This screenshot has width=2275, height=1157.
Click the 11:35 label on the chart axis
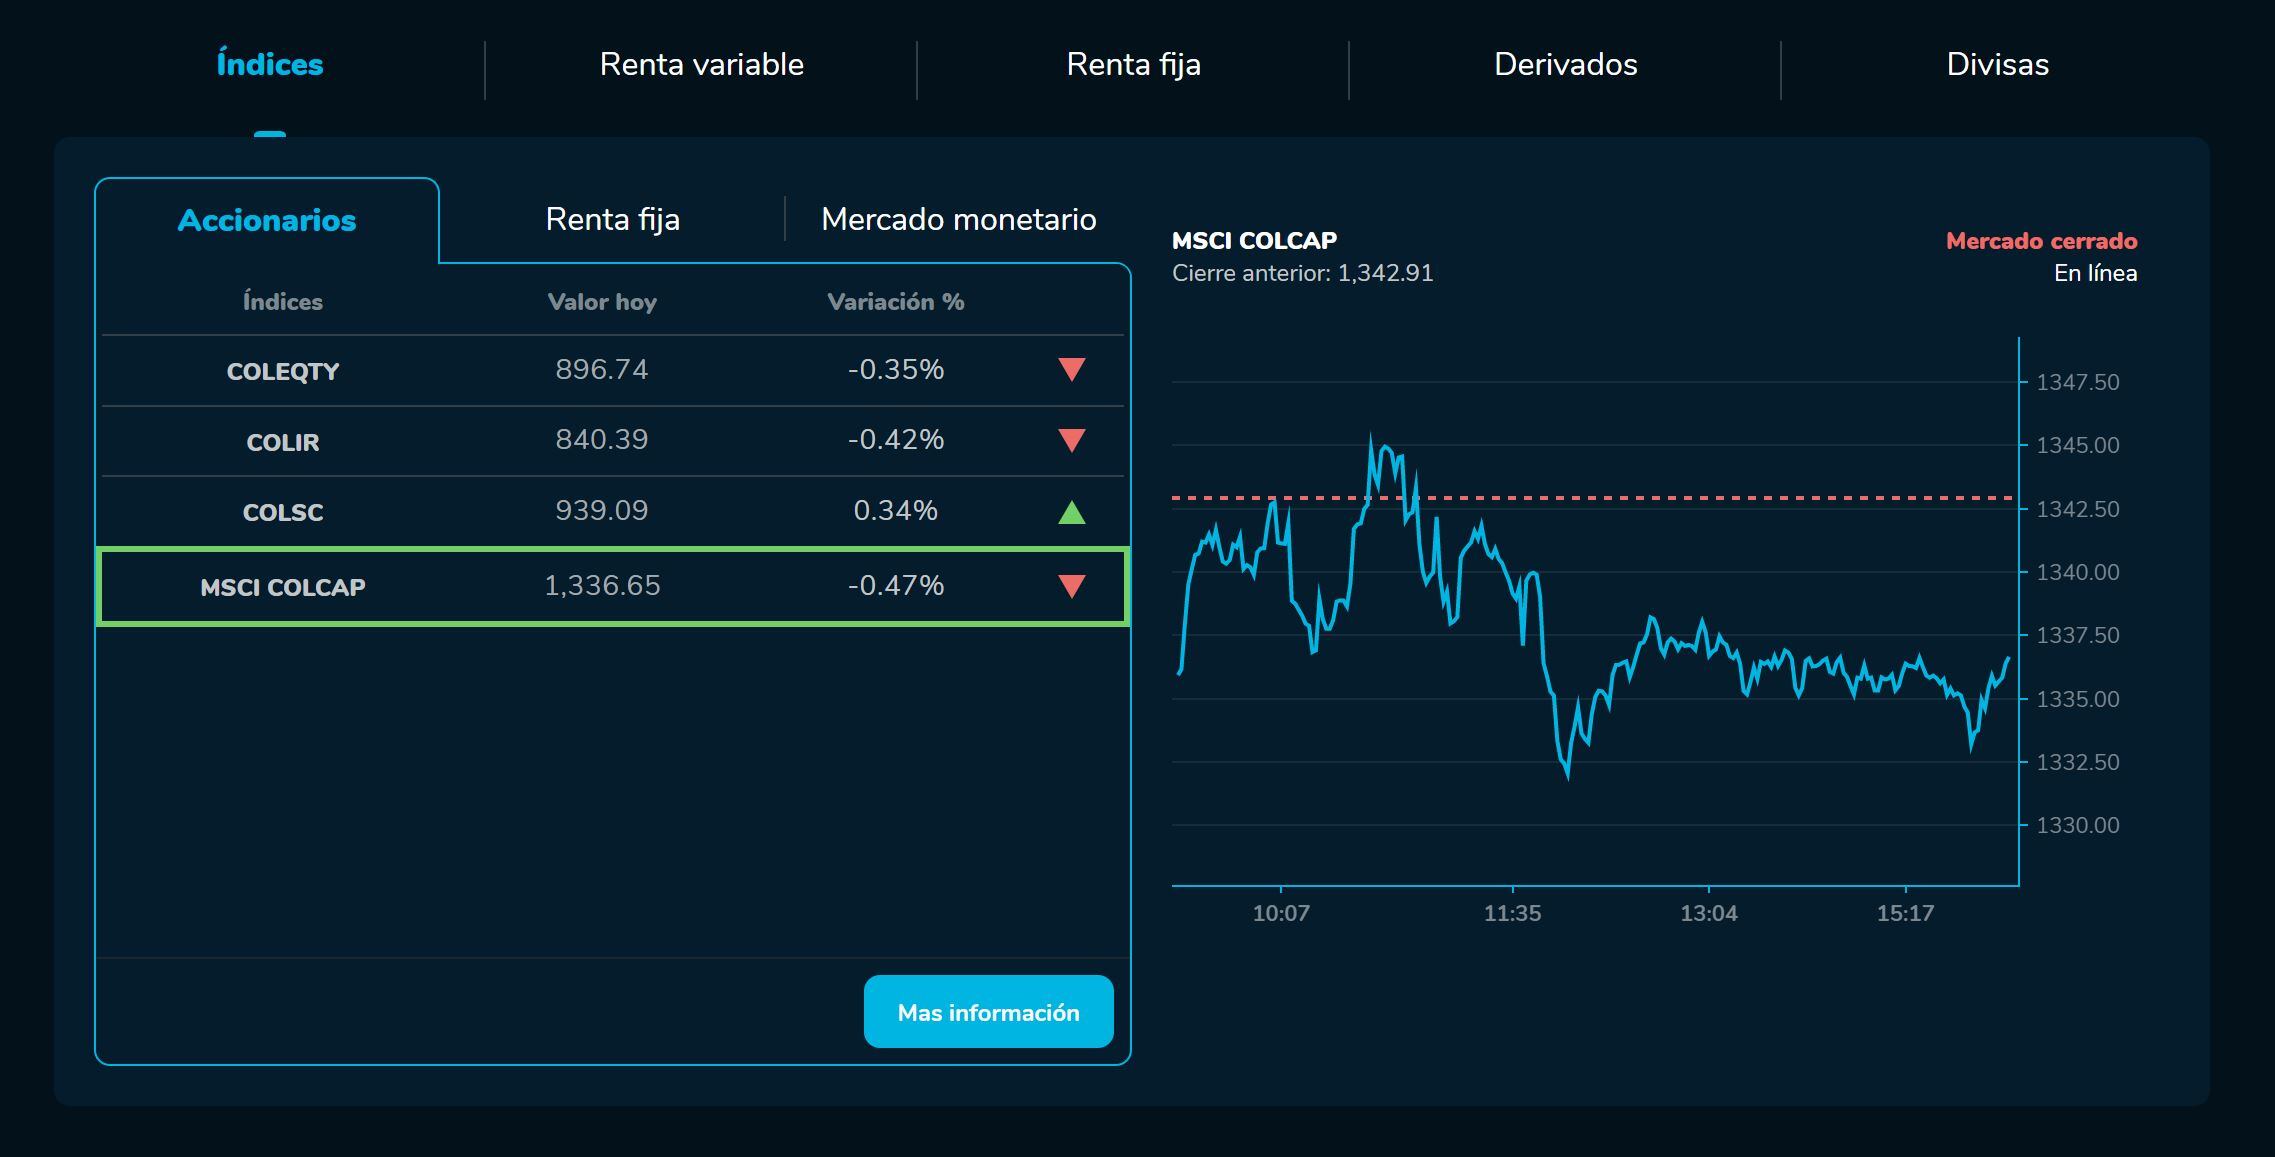pos(1514,912)
